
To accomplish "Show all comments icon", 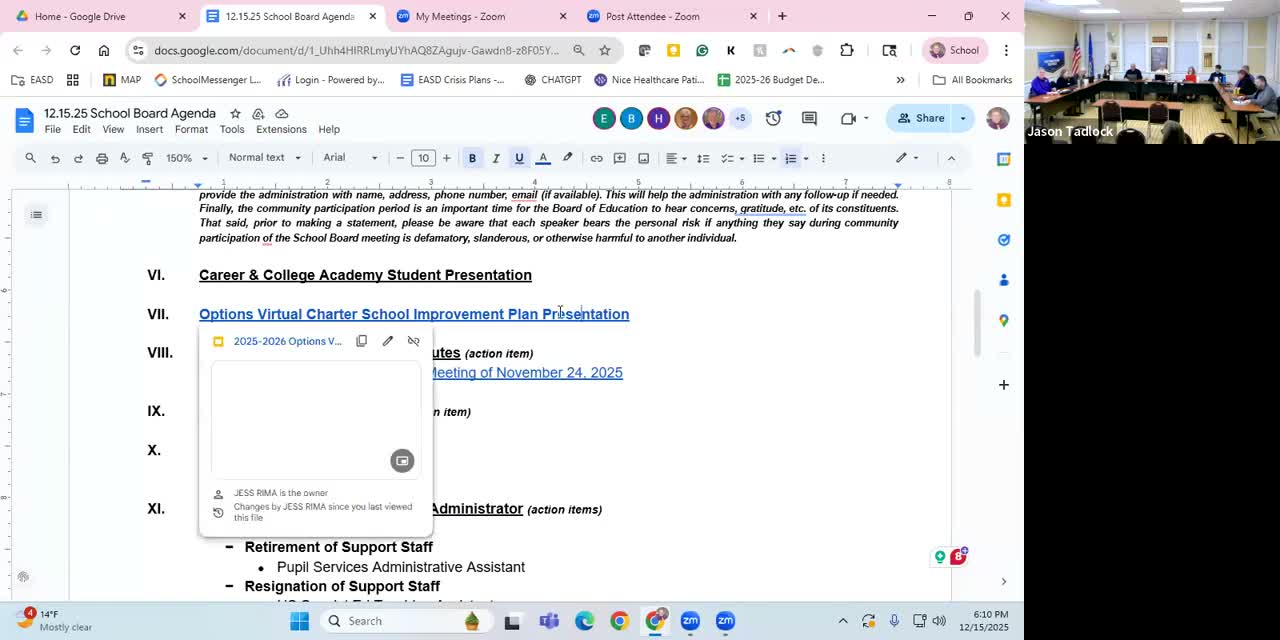I will [x=808, y=118].
